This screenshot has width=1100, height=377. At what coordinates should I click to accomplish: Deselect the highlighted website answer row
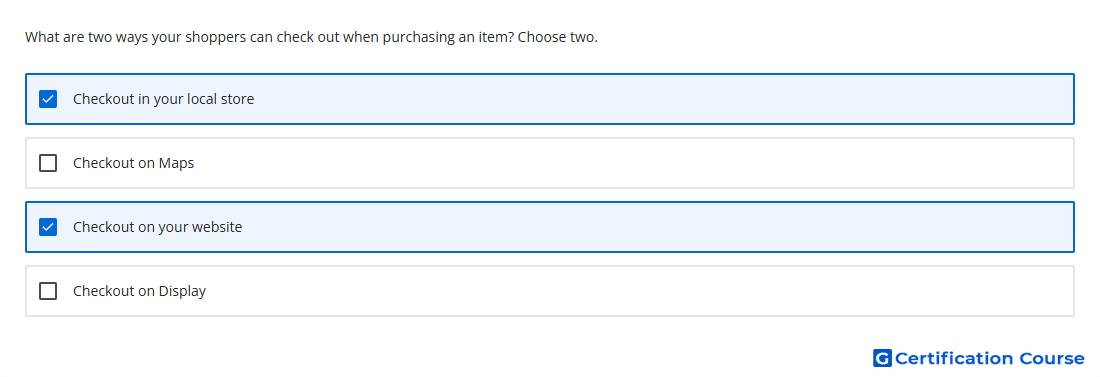(550, 227)
